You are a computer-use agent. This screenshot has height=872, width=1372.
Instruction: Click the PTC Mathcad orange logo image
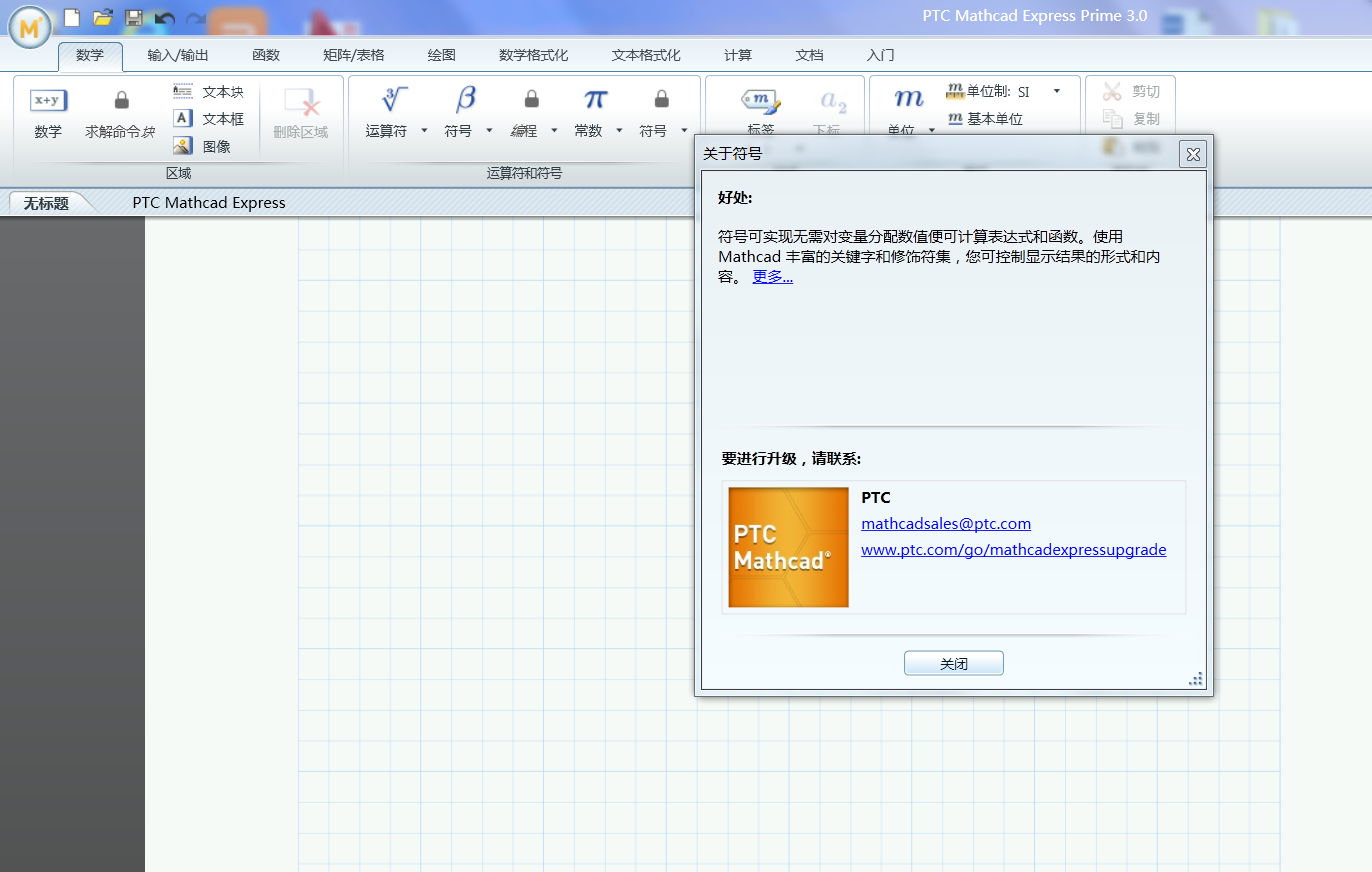click(788, 547)
